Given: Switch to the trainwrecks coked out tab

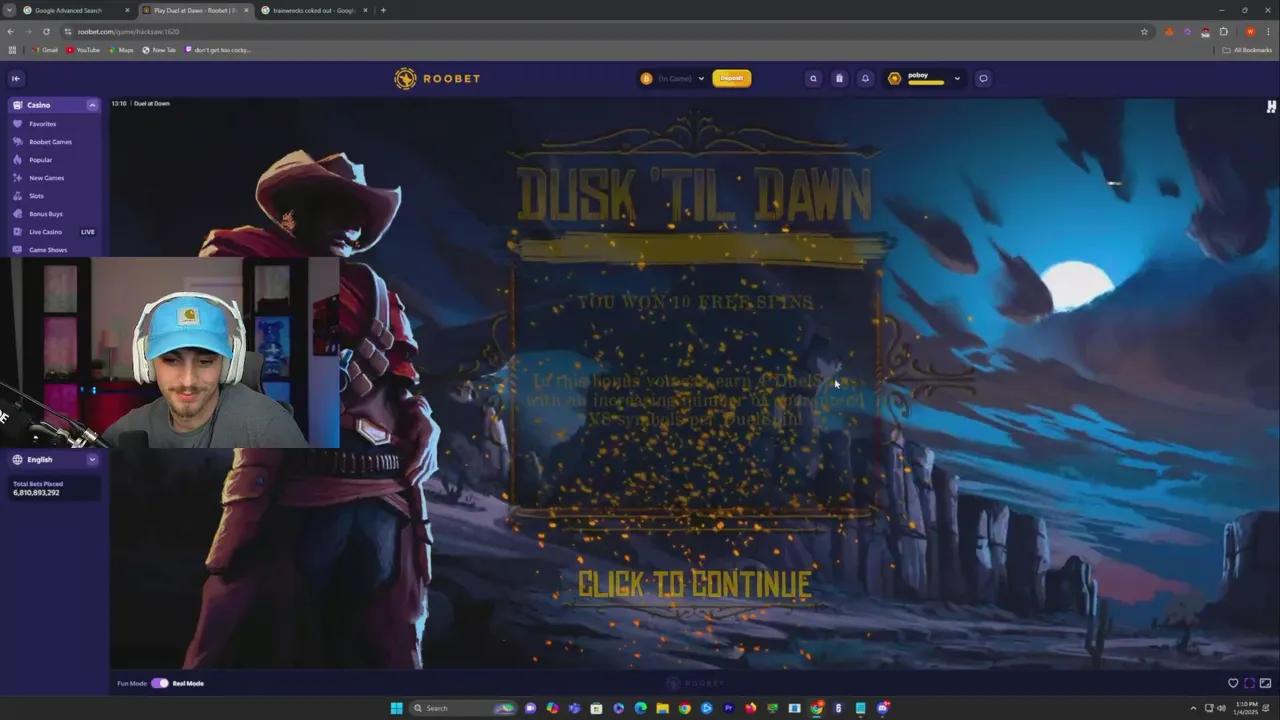Looking at the screenshot, I should (x=314, y=10).
